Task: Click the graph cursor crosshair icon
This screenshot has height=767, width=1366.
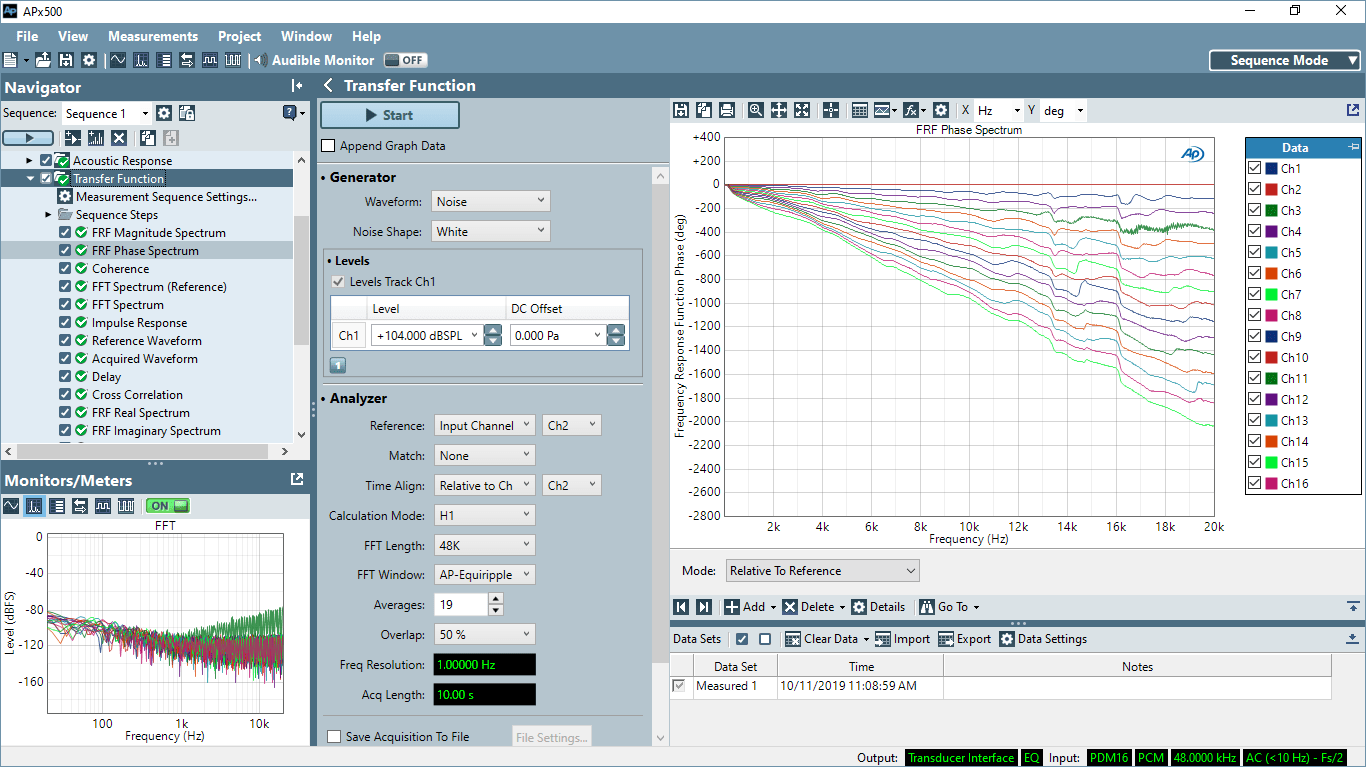Action: click(x=831, y=111)
